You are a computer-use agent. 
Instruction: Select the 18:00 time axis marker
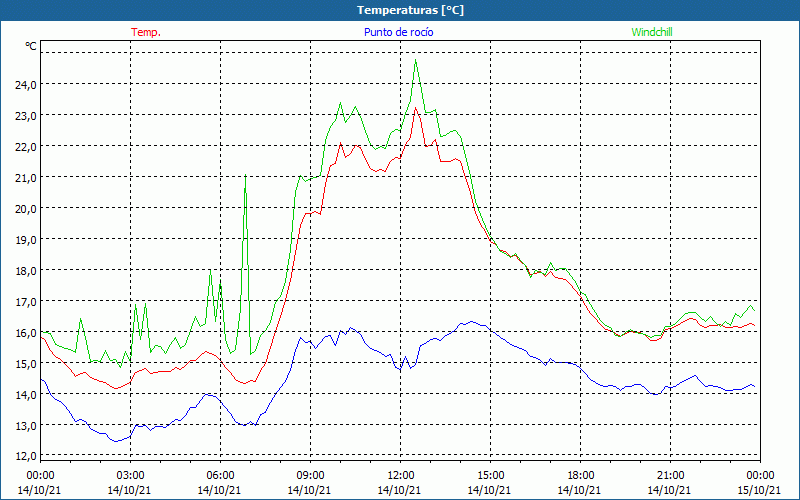pos(580,475)
